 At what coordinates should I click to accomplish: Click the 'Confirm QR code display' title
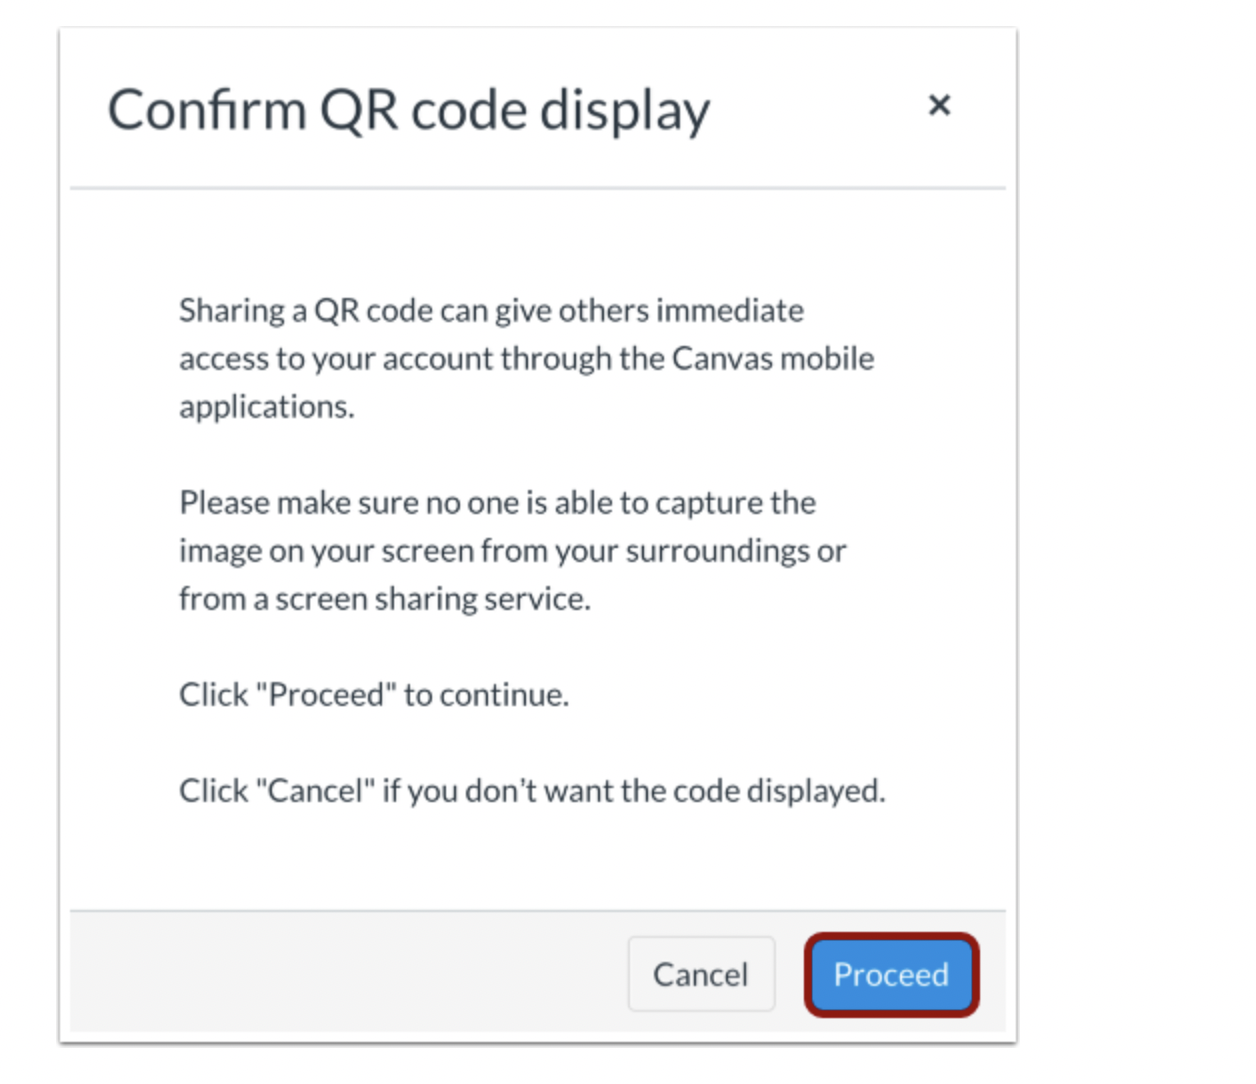(408, 110)
